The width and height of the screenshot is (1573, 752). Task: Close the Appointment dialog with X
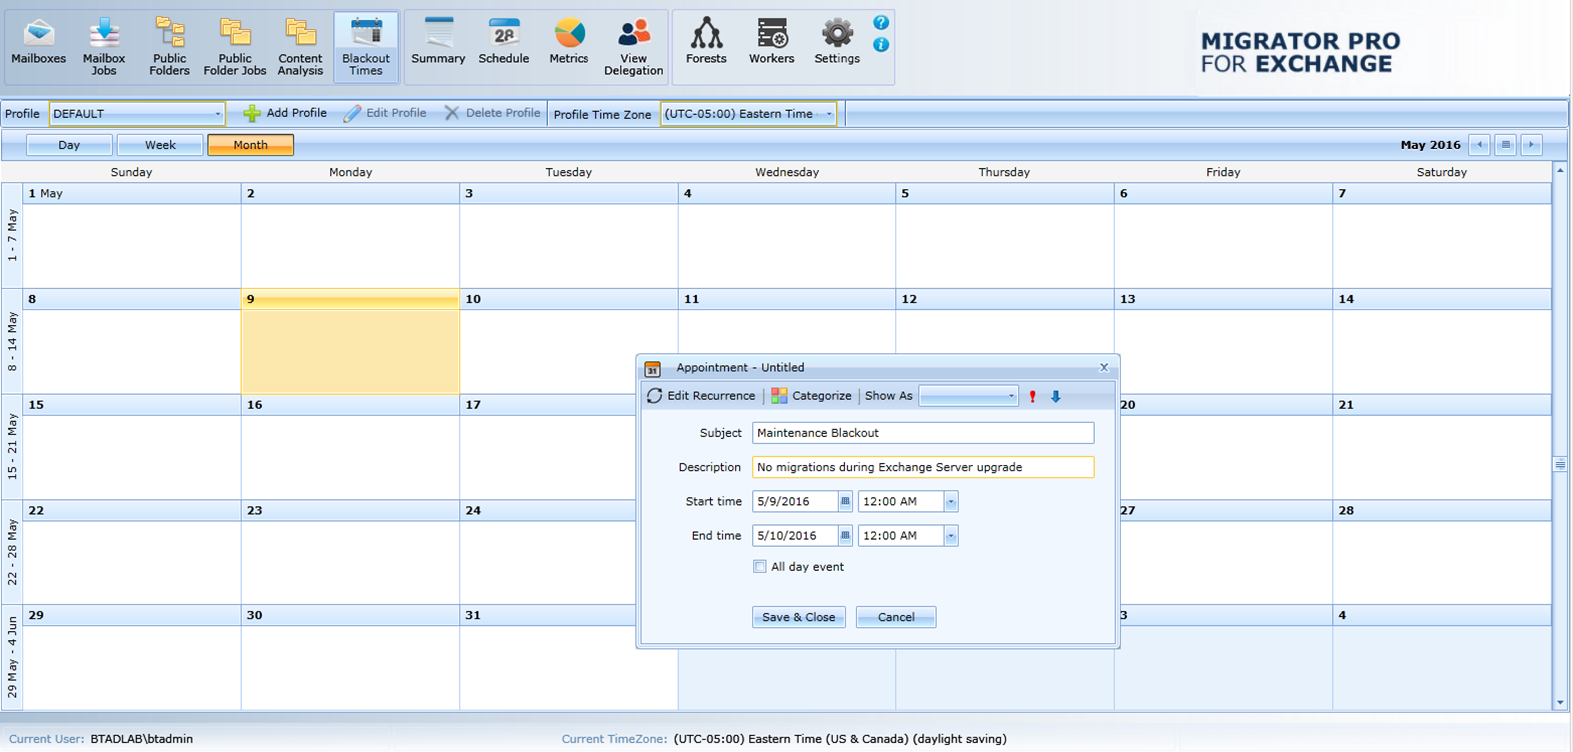click(x=1104, y=367)
